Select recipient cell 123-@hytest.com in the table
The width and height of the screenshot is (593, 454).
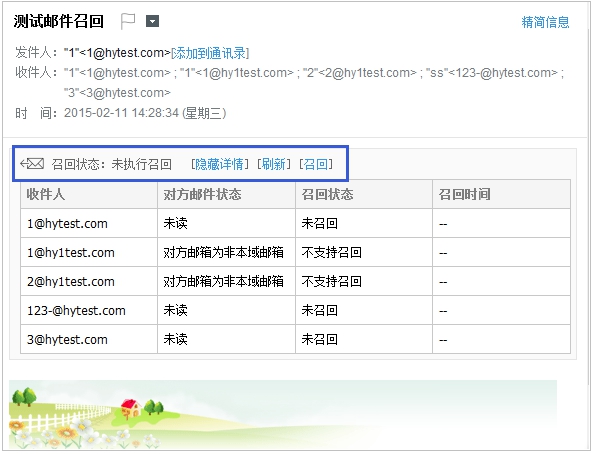89,310
